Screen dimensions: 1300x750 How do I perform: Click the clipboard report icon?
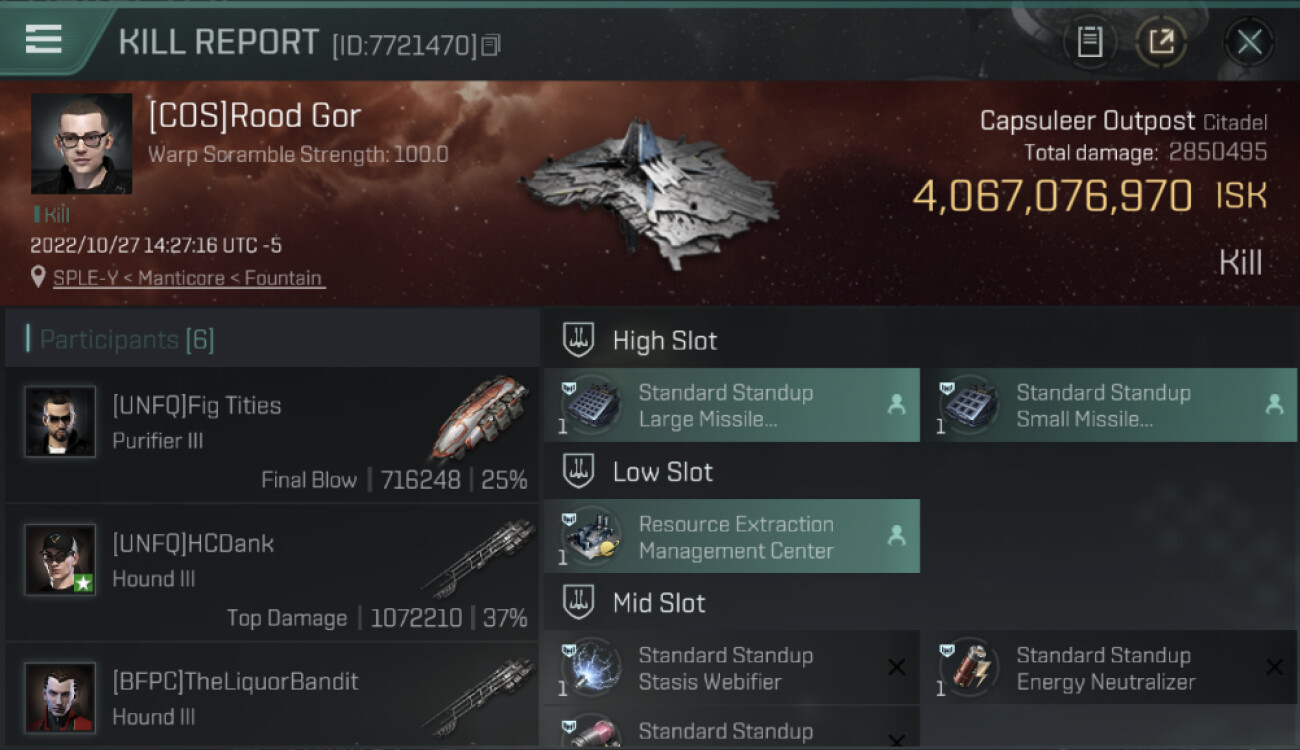coord(1090,42)
